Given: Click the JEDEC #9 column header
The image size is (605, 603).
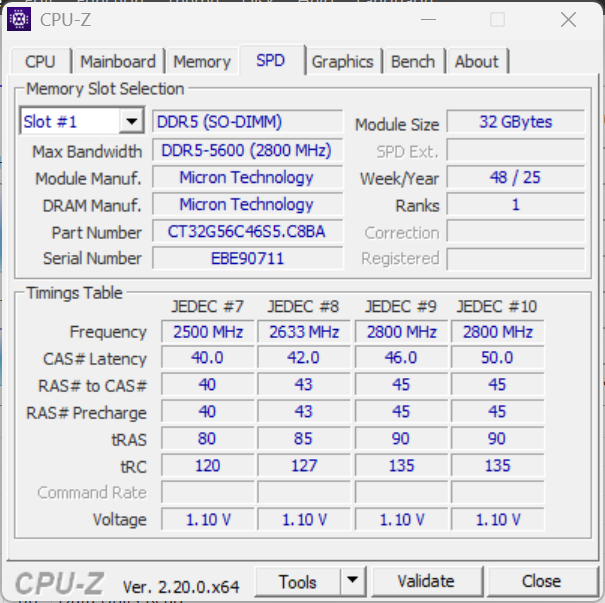Looking at the screenshot, I should pyautogui.click(x=401, y=307).
